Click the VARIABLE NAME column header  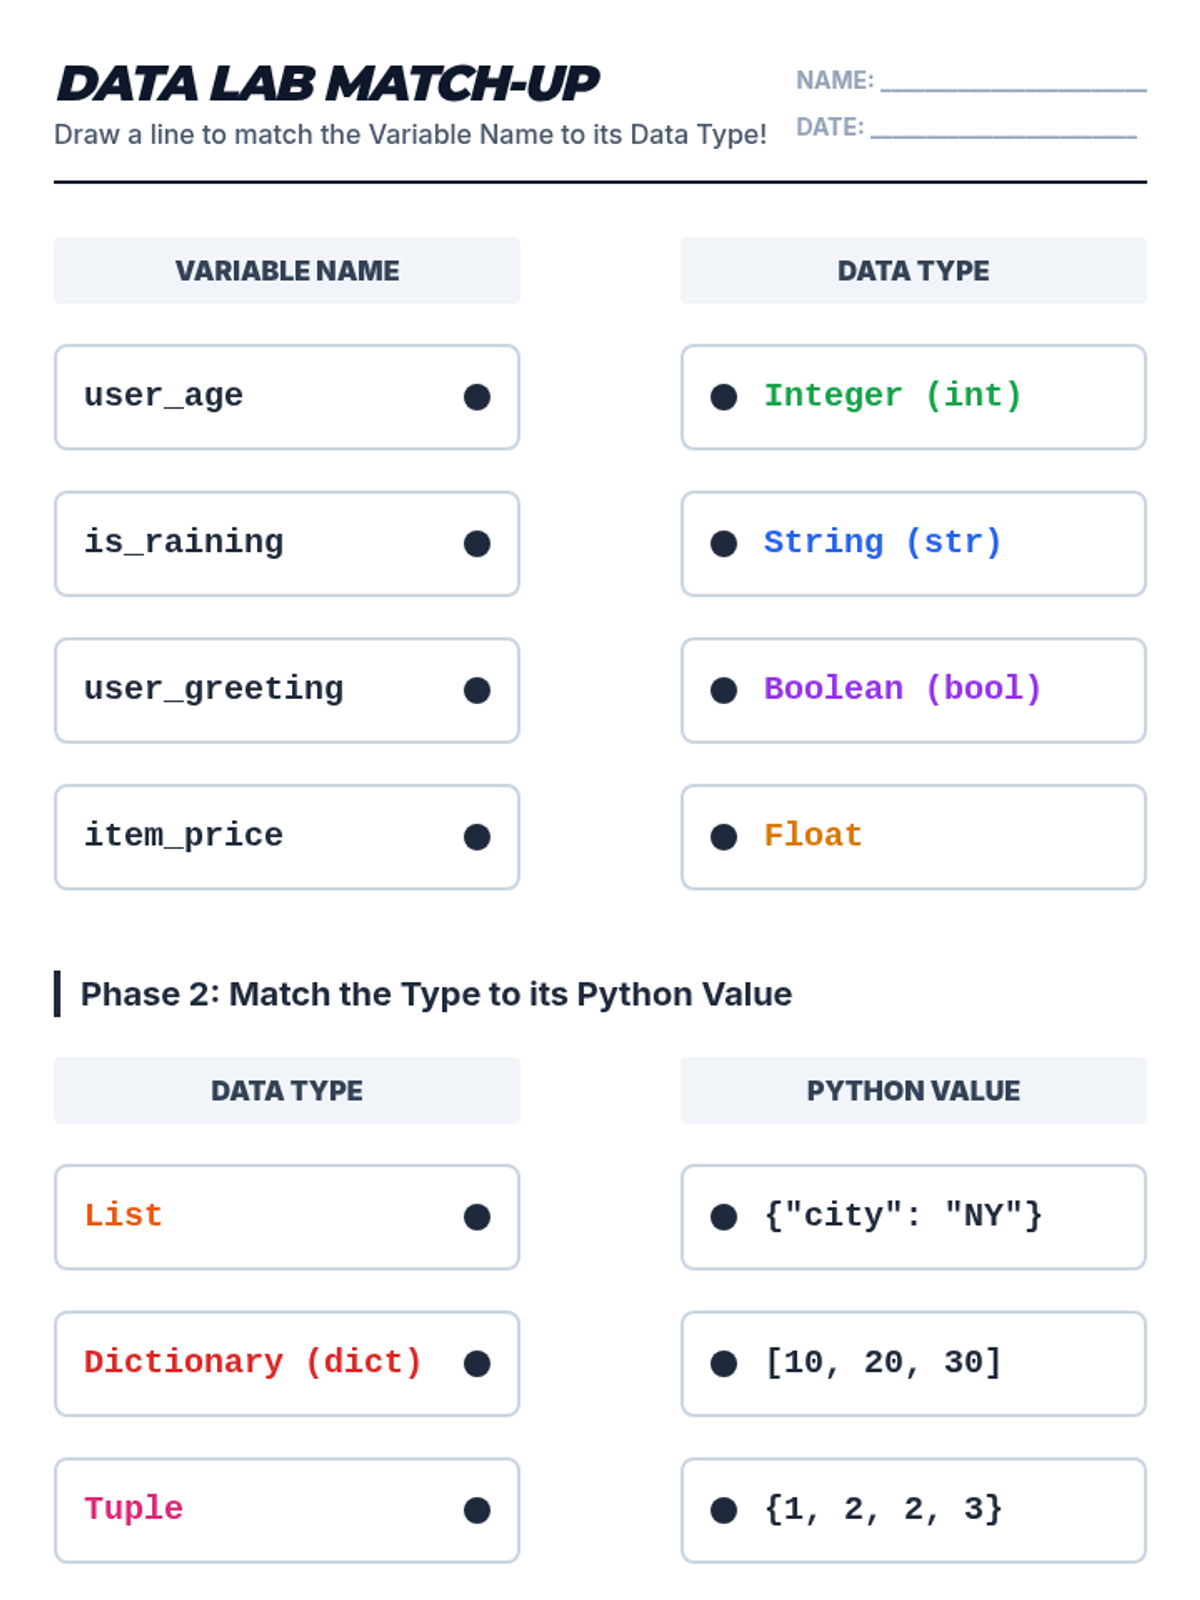[287, 271]
